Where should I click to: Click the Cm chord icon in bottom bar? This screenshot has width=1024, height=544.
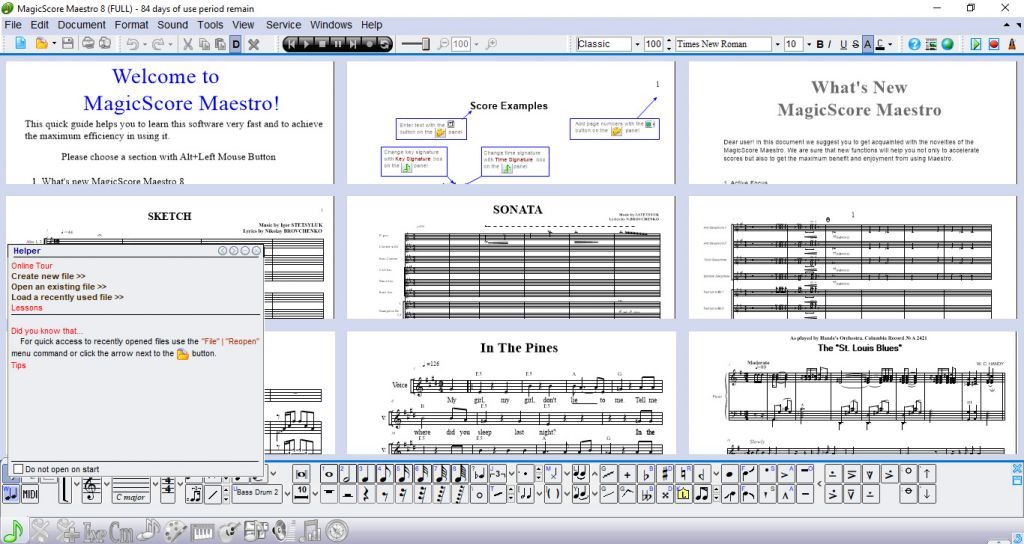123,531
